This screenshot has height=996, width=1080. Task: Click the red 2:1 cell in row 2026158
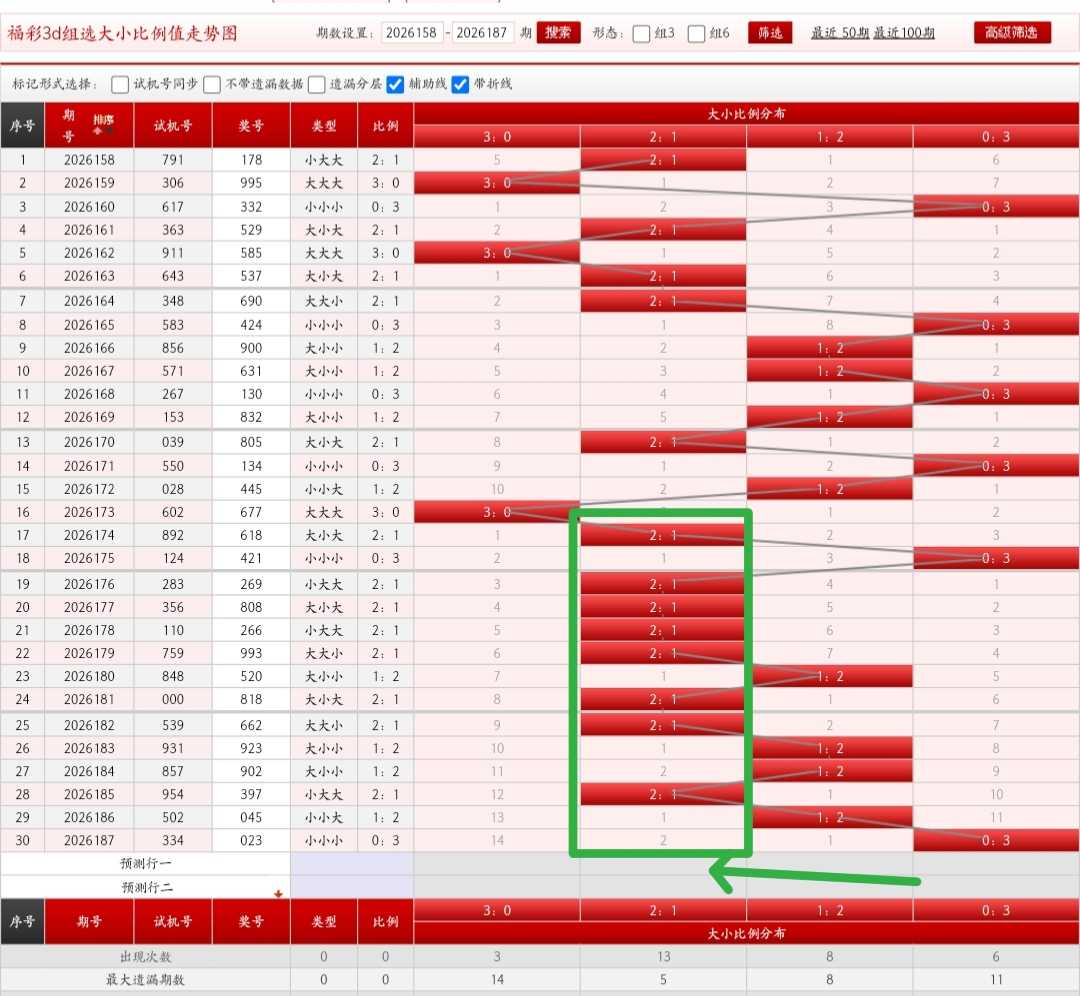(663, 160)
